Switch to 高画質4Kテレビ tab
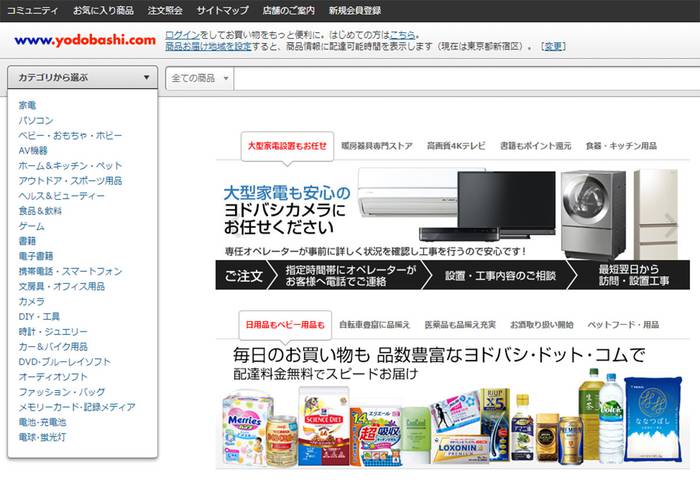700x490 pixels. click(x=456, y=146)
